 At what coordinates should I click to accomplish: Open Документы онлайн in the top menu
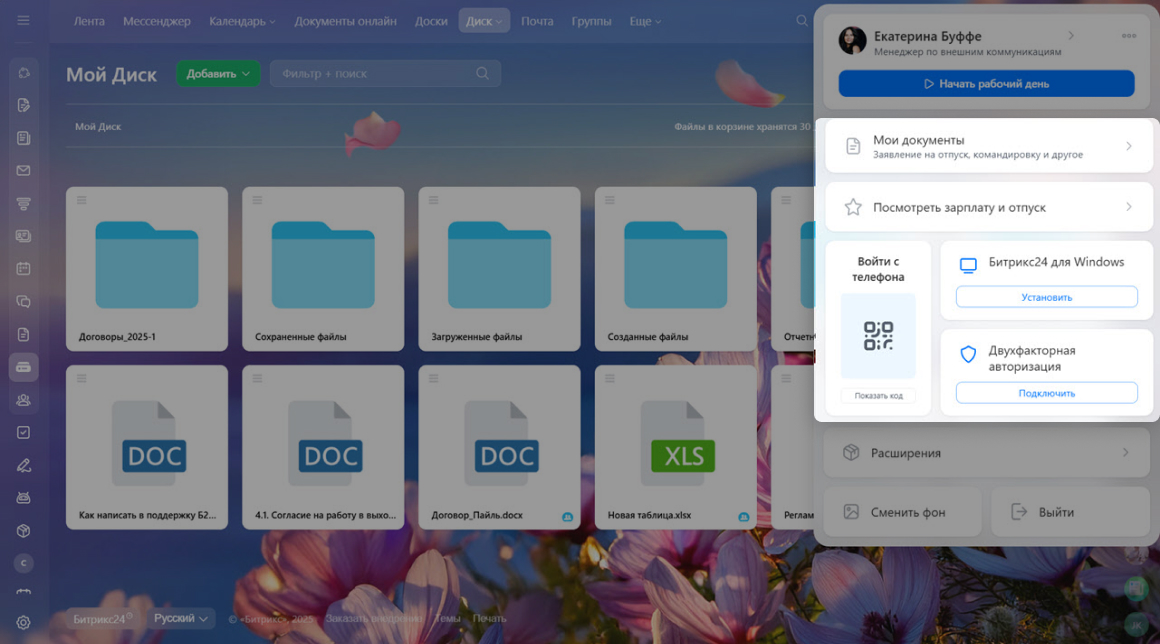(x=345, y=21)
